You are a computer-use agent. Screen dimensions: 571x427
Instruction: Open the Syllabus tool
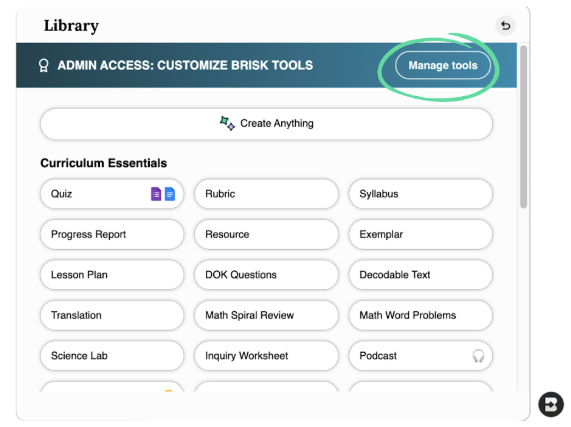click(421, 194)
